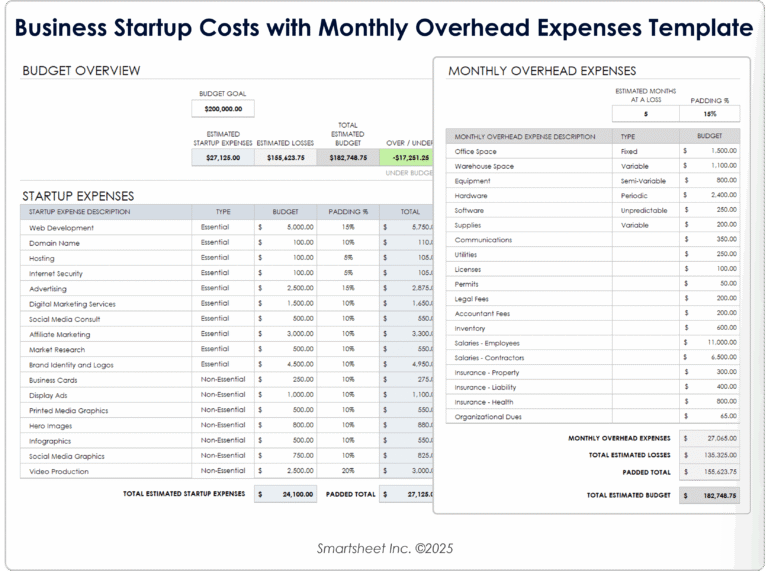Click the Total Estimated Budget value in overhead panel
The width and height of the screenshot is (768, 571).
[709, 495]
